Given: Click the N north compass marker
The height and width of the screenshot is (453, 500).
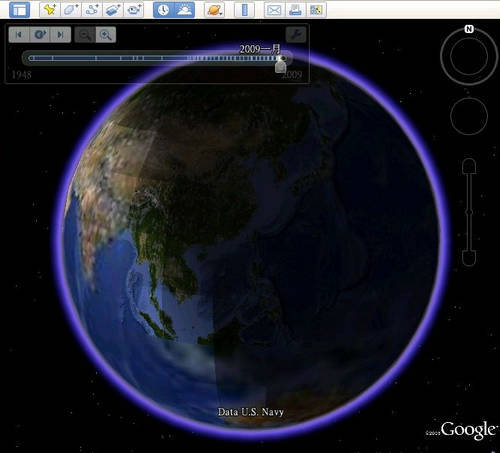Looking at the screenshot, I should click(469, 29).
